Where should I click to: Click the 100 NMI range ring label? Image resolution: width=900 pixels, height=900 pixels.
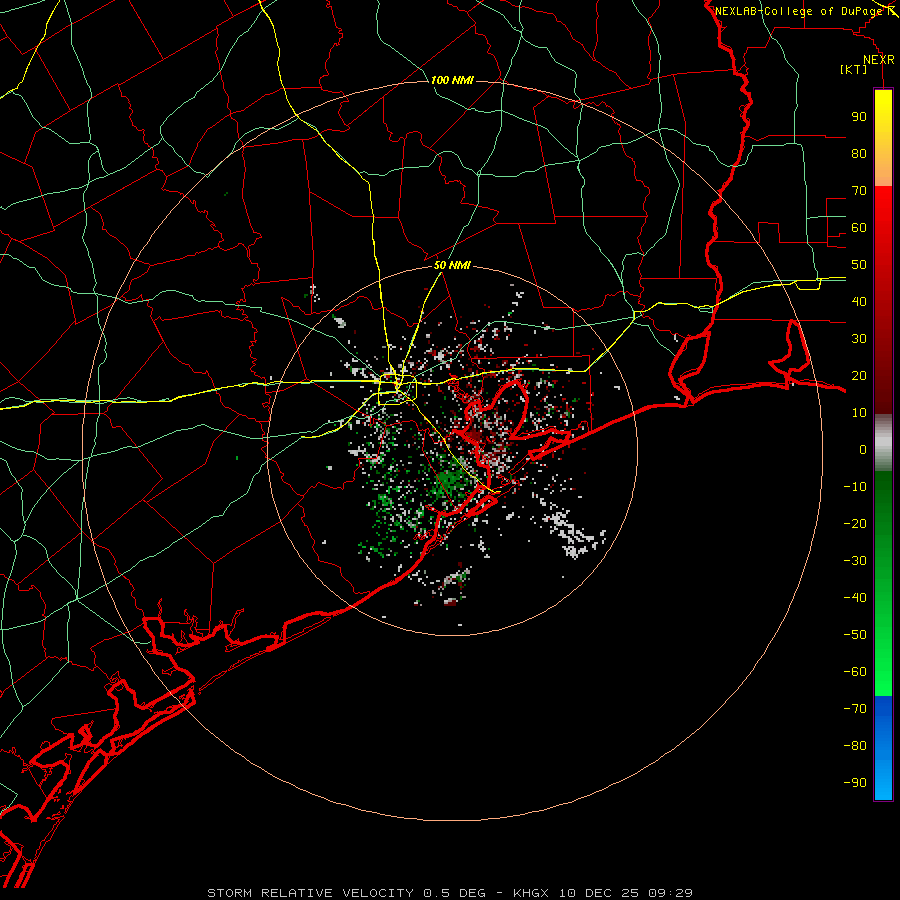(x=452, y=80)
